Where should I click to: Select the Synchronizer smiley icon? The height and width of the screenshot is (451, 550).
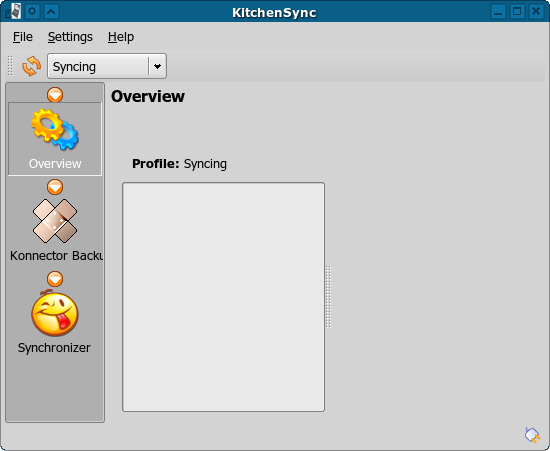(x=55, y=313)
